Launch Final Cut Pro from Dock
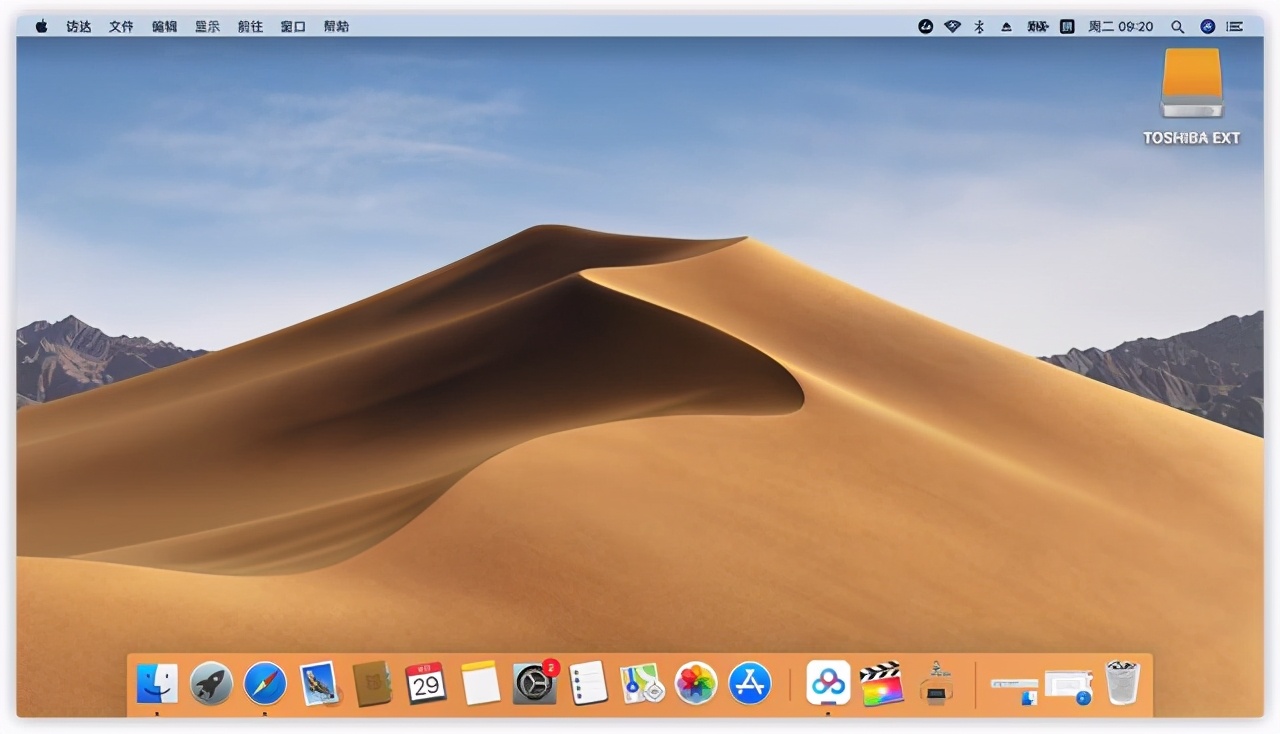 (881, 684)
